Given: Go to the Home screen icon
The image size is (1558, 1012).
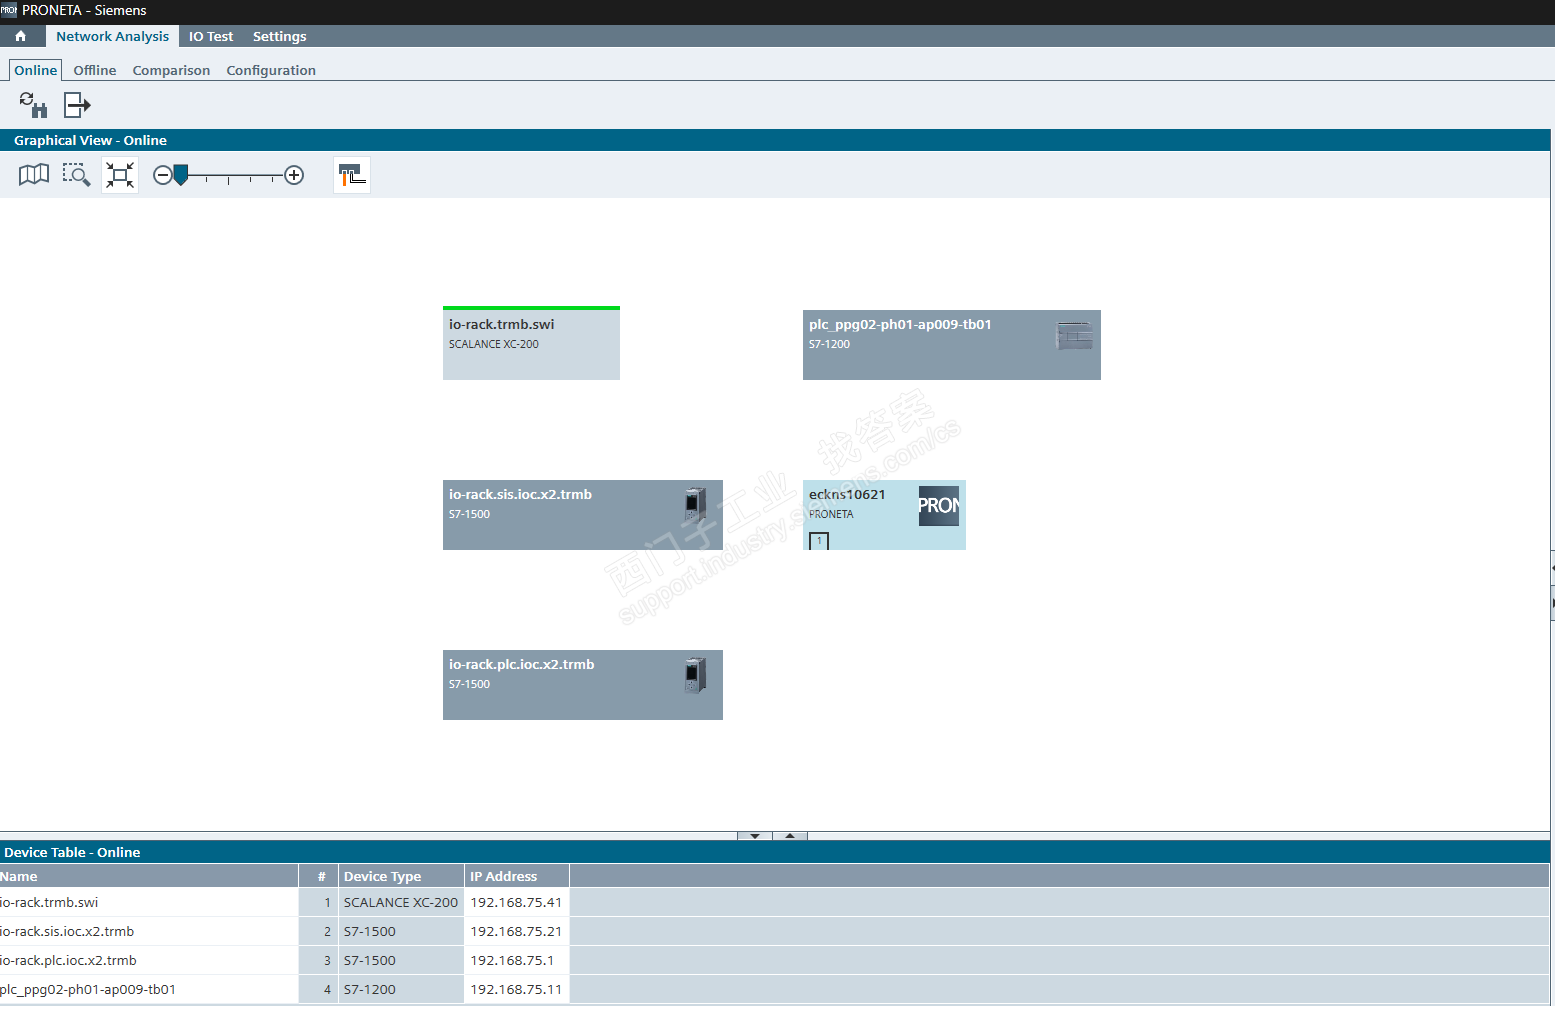Looking at the screenshot, I should click(x=20, y=36).
